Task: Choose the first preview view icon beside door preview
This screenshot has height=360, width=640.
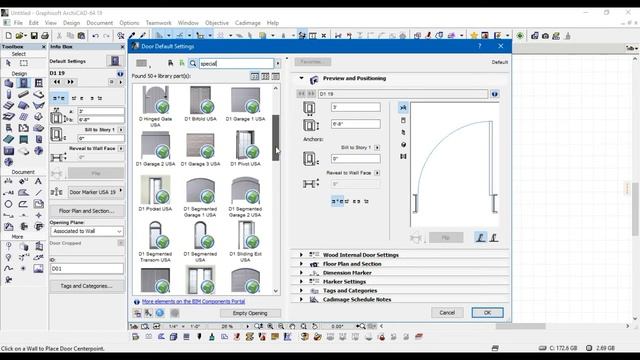Action: [403, 107]
